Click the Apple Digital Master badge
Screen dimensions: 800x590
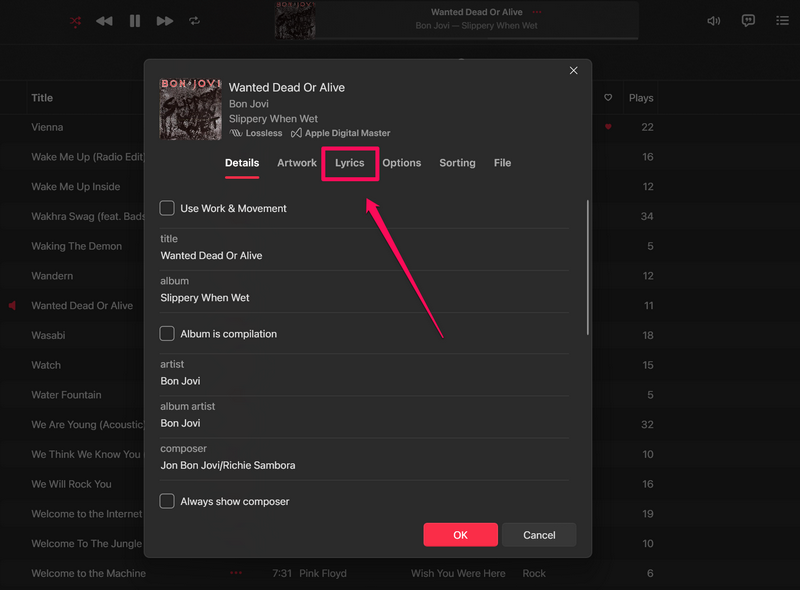coord(340,133)
